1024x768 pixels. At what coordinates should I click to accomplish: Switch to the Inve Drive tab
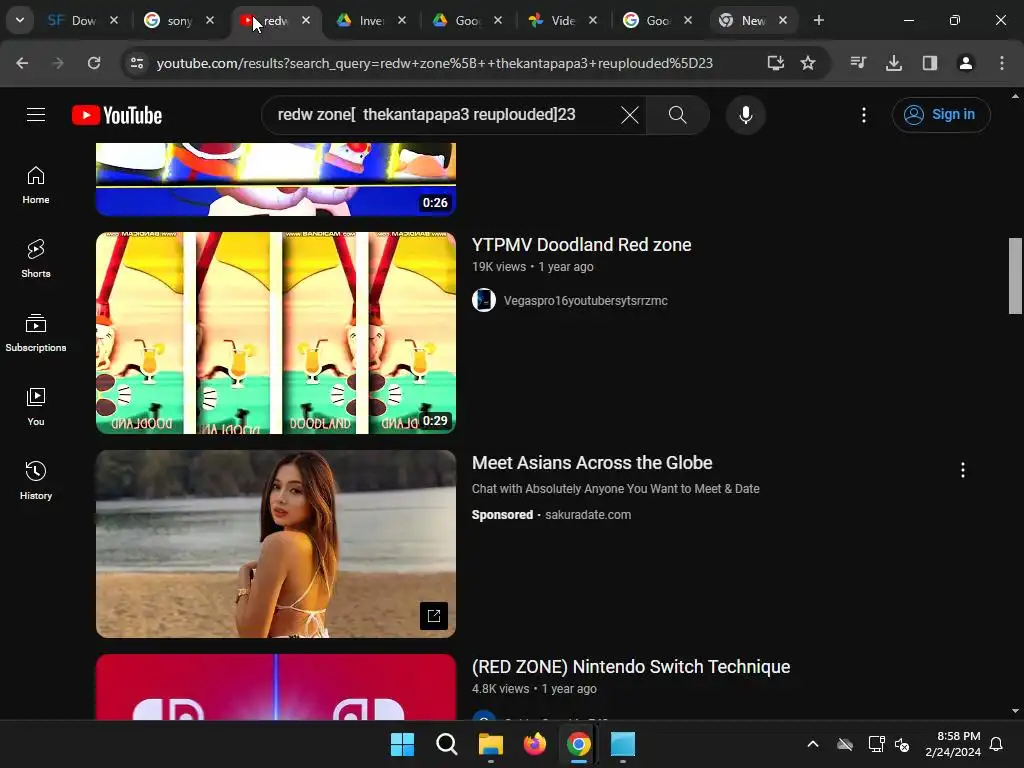[x=361, y=21]
